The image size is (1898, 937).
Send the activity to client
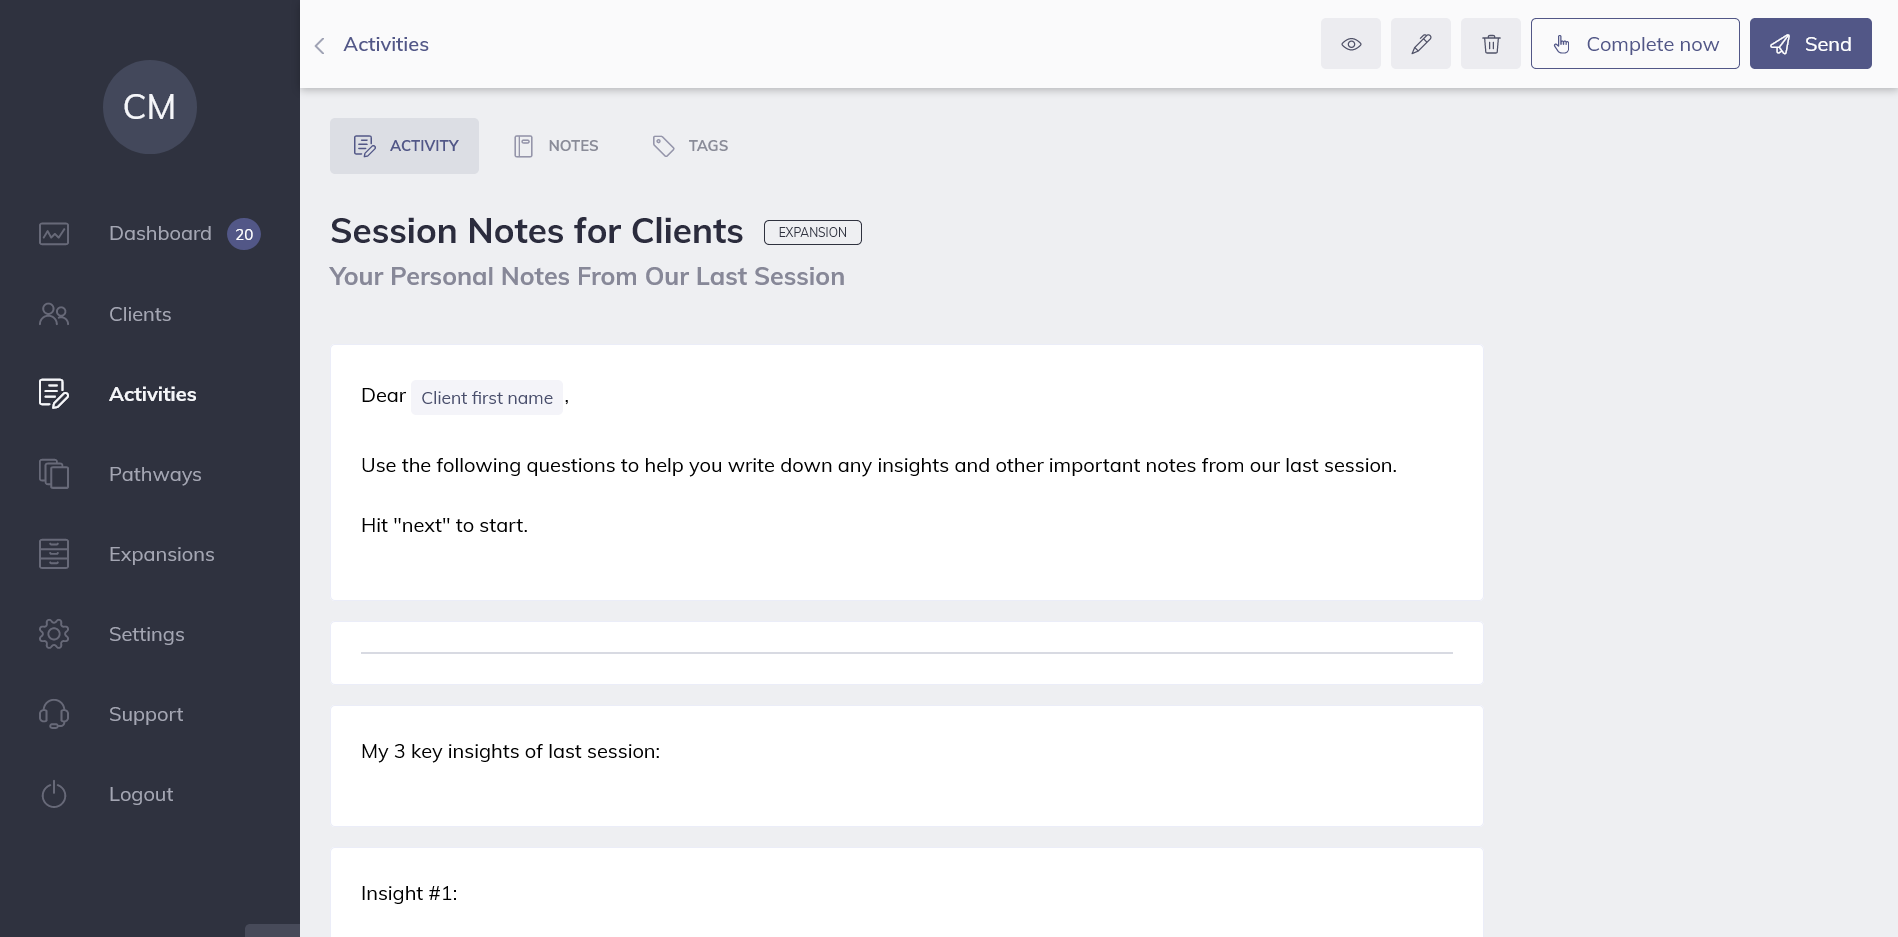click(1810, 44)
